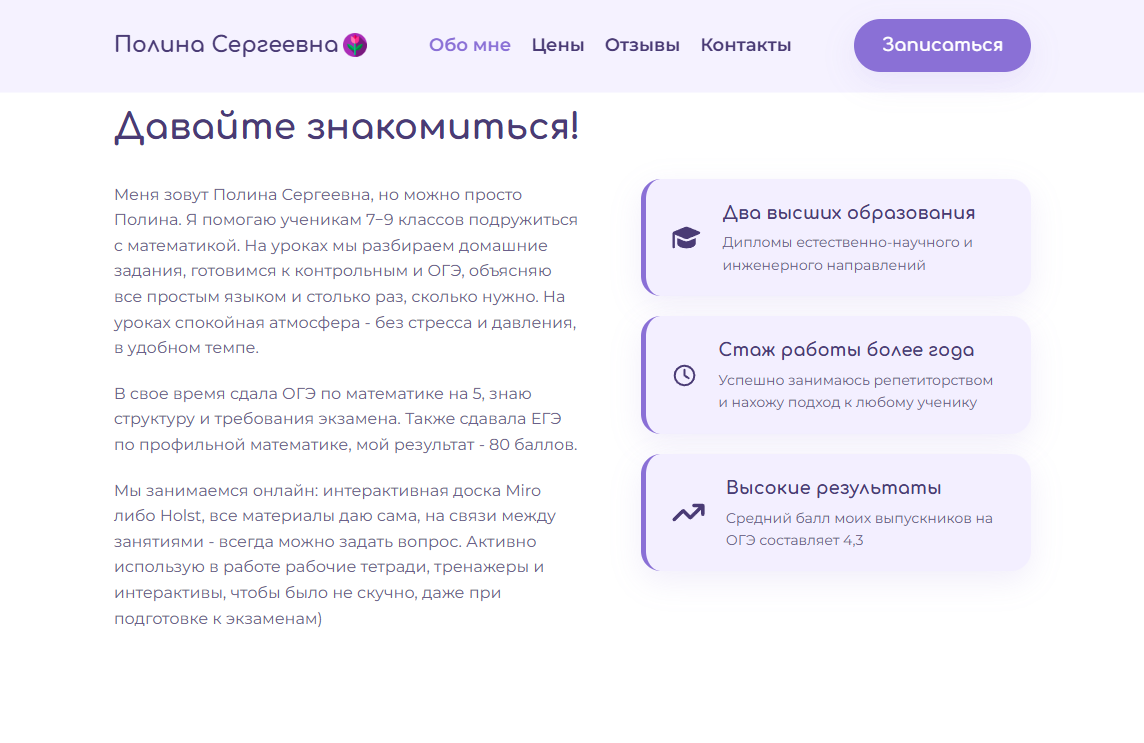This screenshot has width=1144, height=743.
Task: Click the text Дипломы естественно-научного и инженерного направлений
Action: 847,253
